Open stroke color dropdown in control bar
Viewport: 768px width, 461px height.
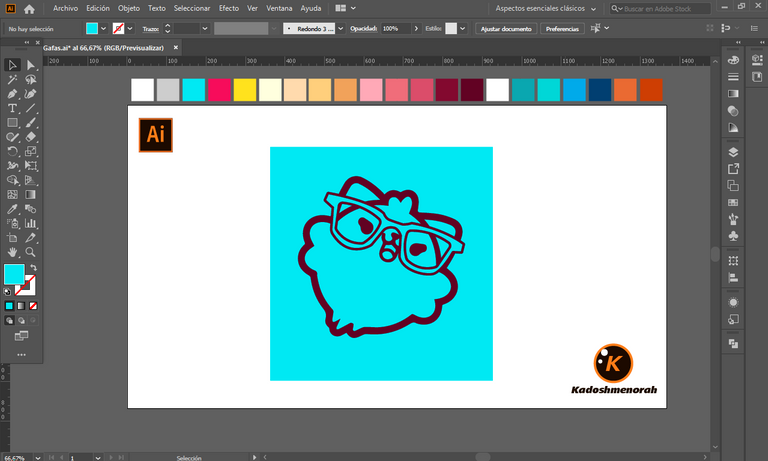point(130,28)
